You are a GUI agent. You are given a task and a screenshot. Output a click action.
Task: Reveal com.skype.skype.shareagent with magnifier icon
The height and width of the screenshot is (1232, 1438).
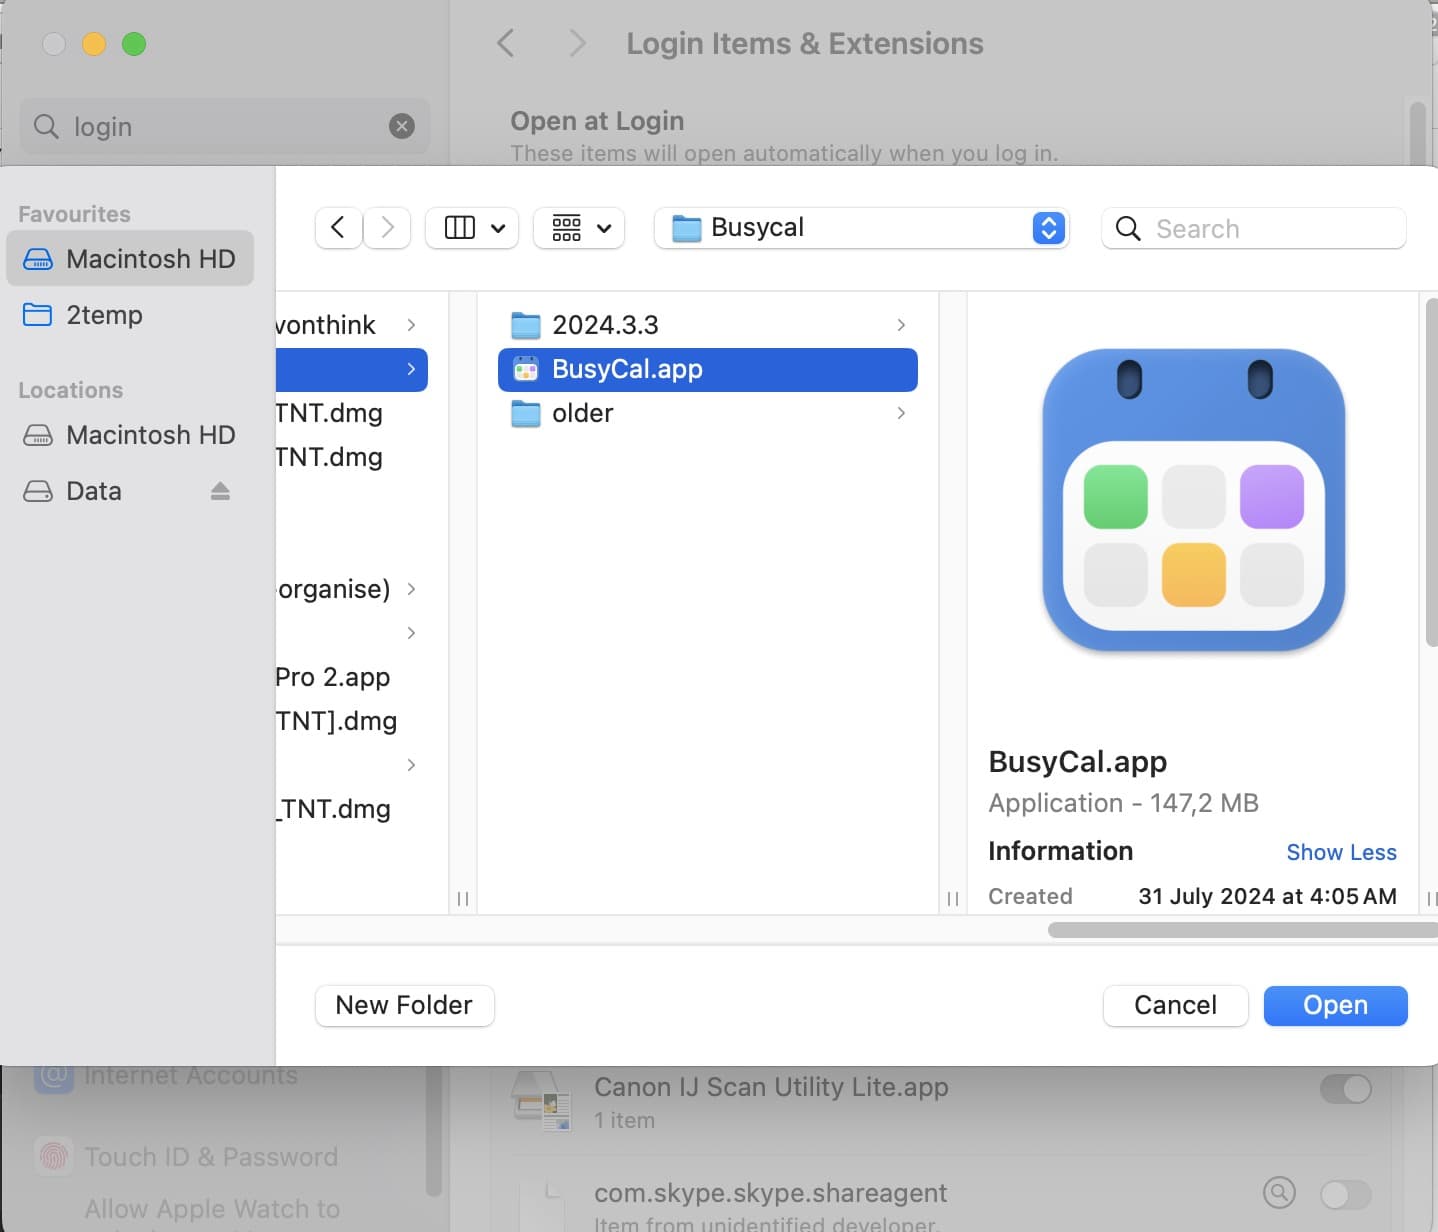(1279, 1193)
